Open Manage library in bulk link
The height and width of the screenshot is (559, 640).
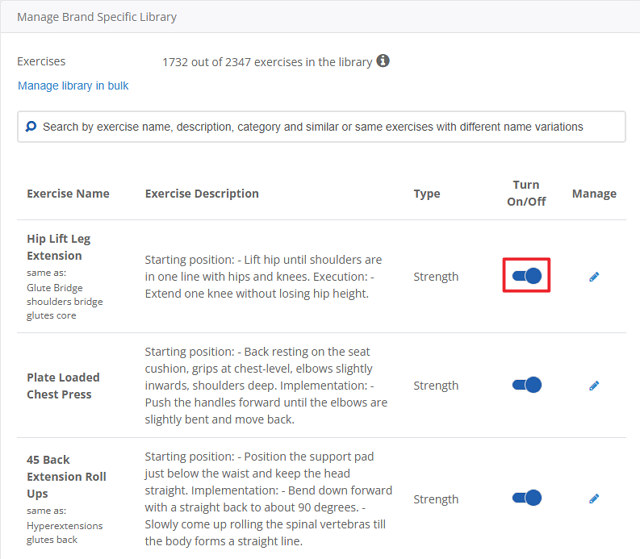(73, 86)
